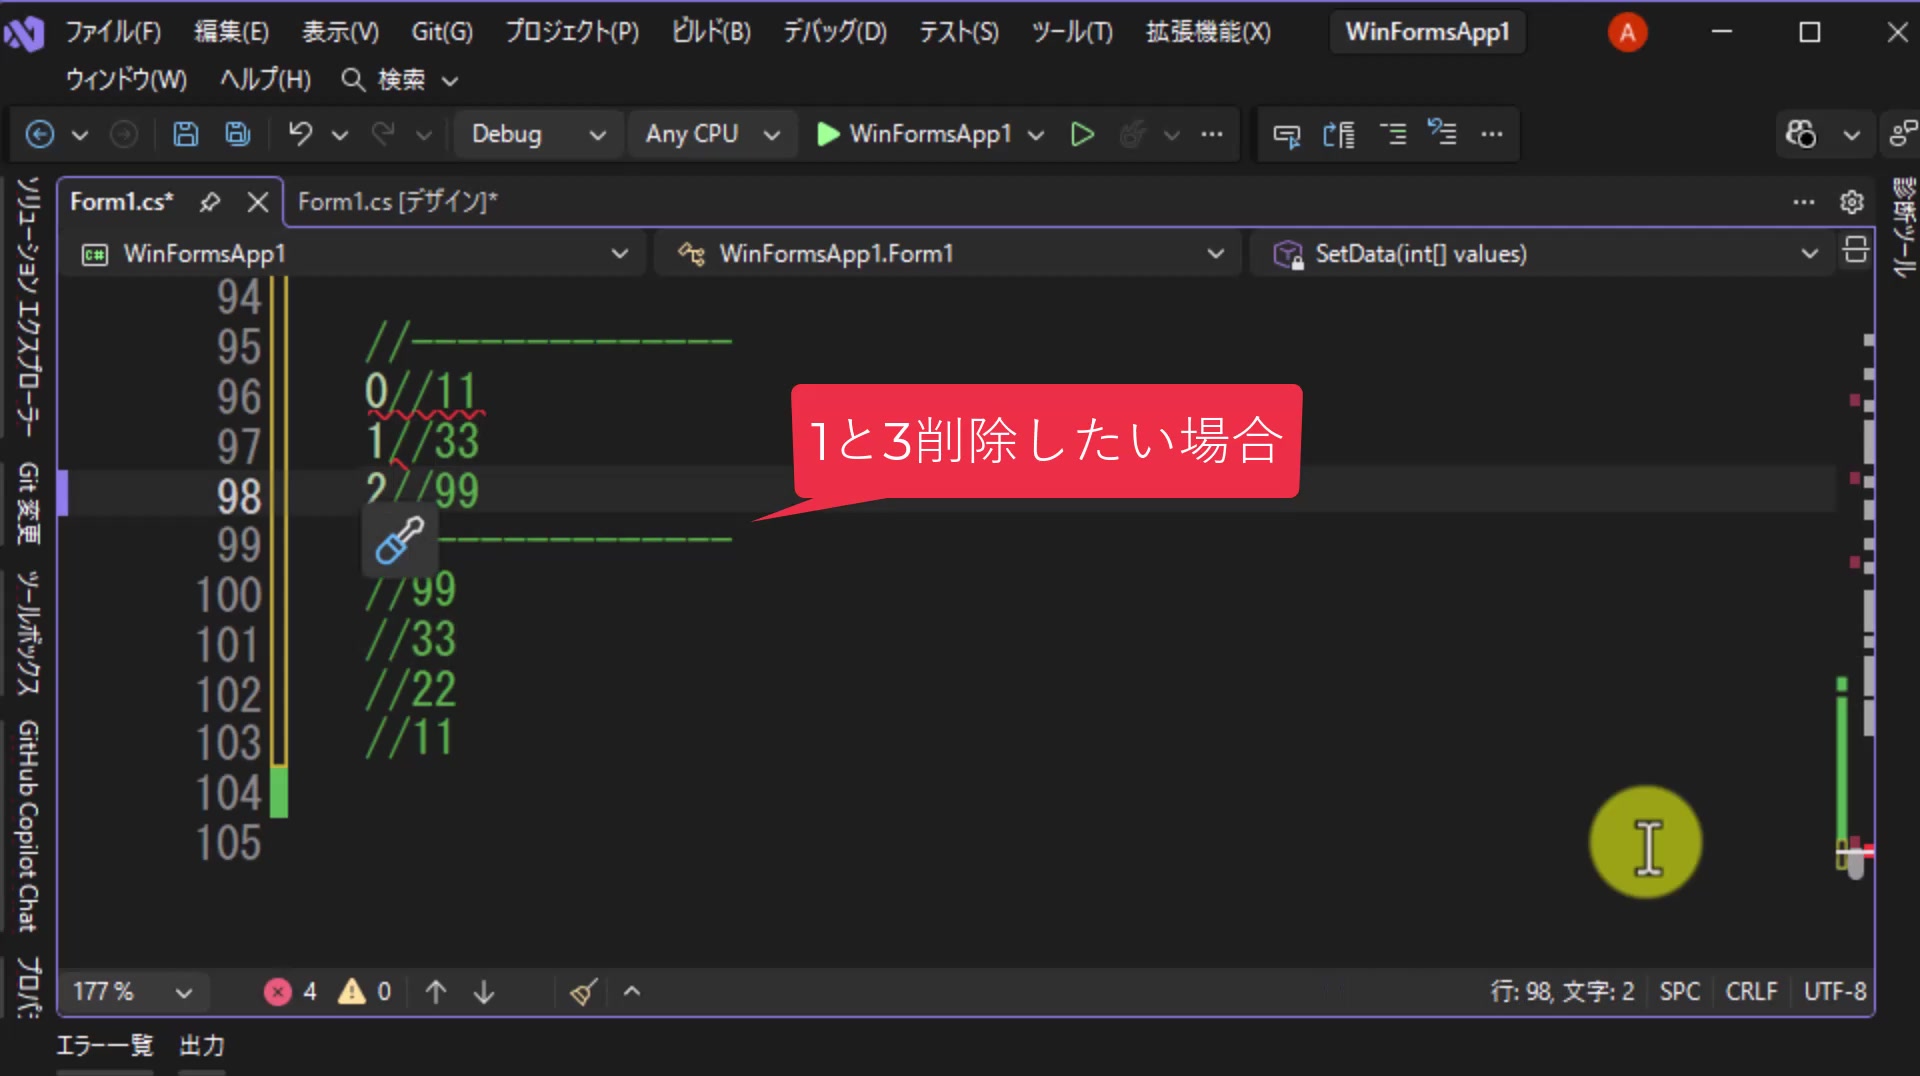Open the プロジェクト(P) menu
Image resolution: width=1920 pixels, height=1076 pixels.
click(571, 32)
